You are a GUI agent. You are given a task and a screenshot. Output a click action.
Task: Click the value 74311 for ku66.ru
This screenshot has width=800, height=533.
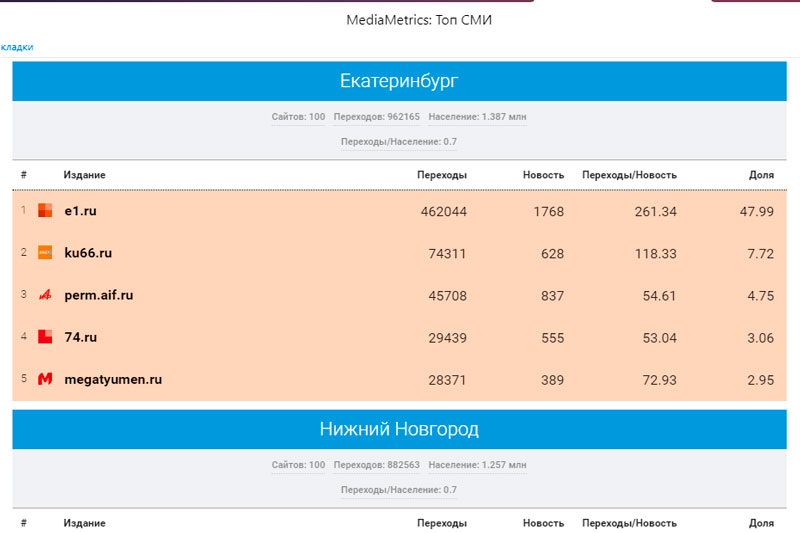point(447,254)
